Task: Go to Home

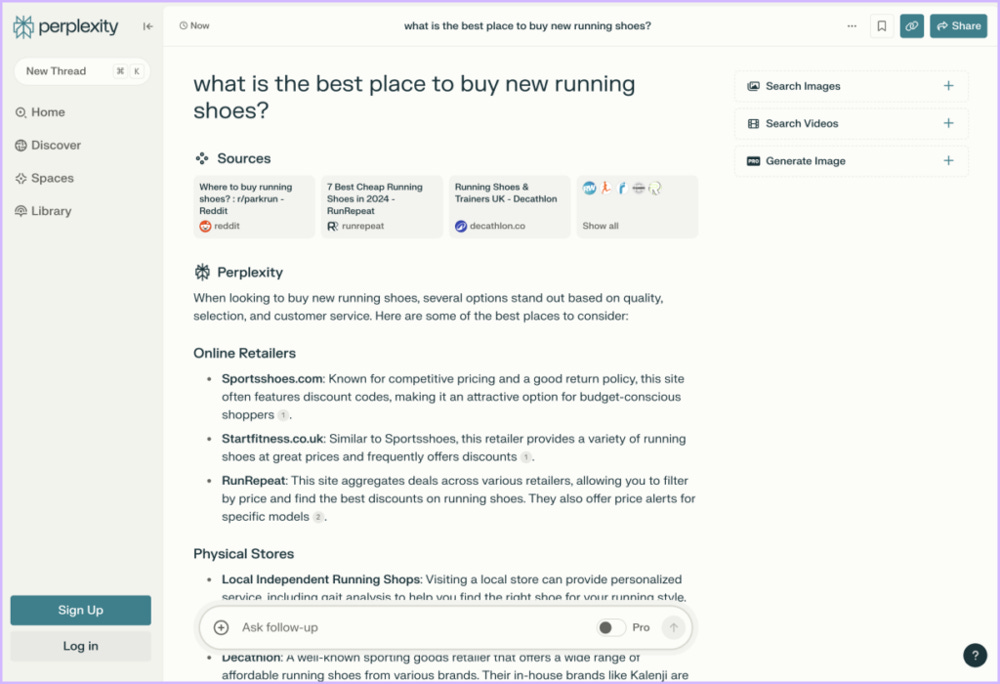Action: tap(40, 112)
